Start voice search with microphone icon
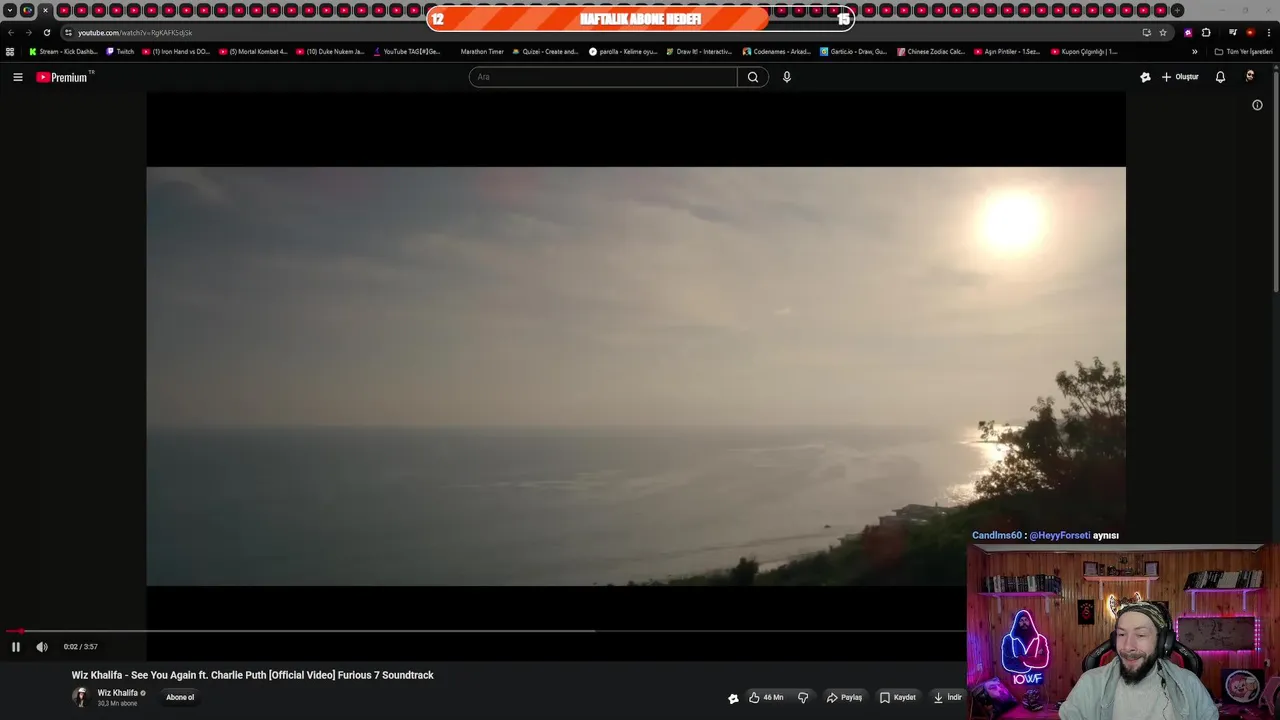This screenshot has width=1280, height=720. point(787,77)
